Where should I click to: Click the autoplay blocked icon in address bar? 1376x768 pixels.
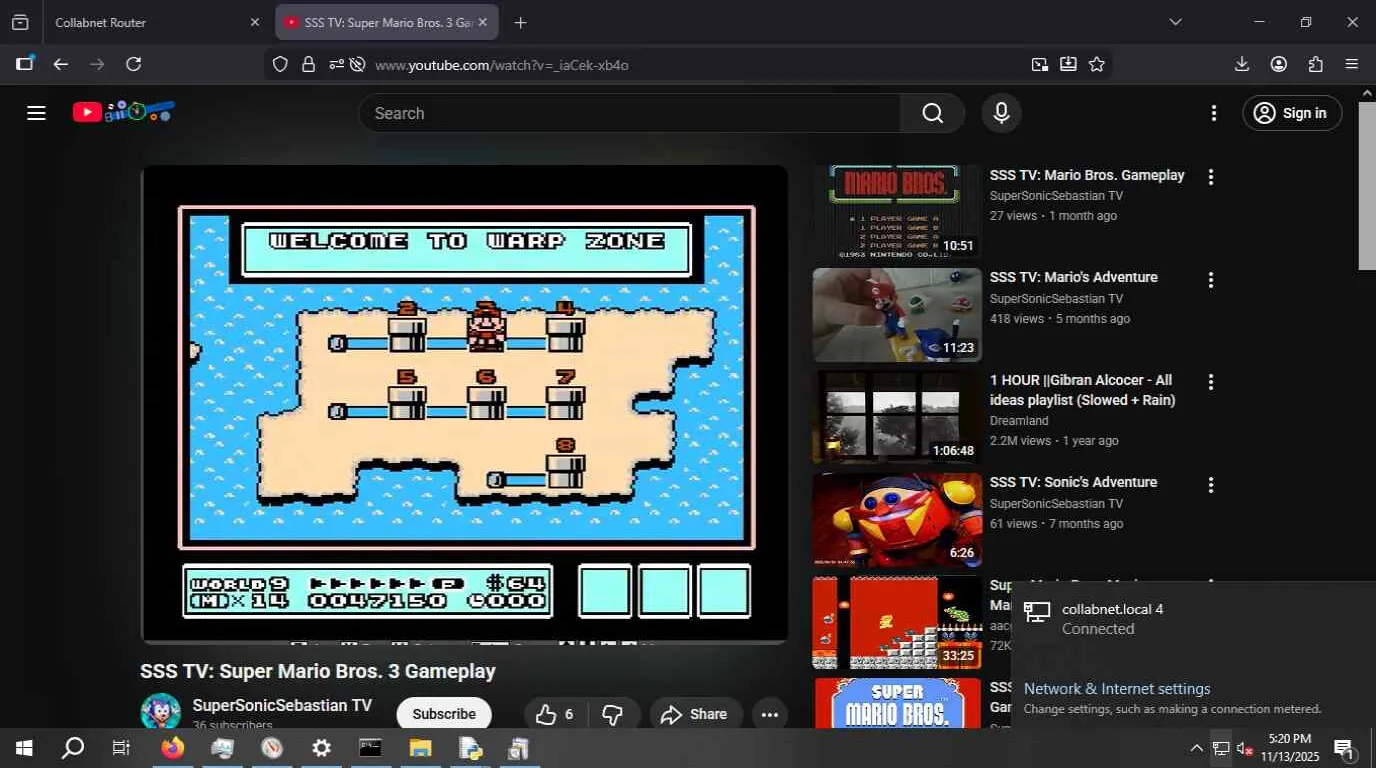(358, 65)
